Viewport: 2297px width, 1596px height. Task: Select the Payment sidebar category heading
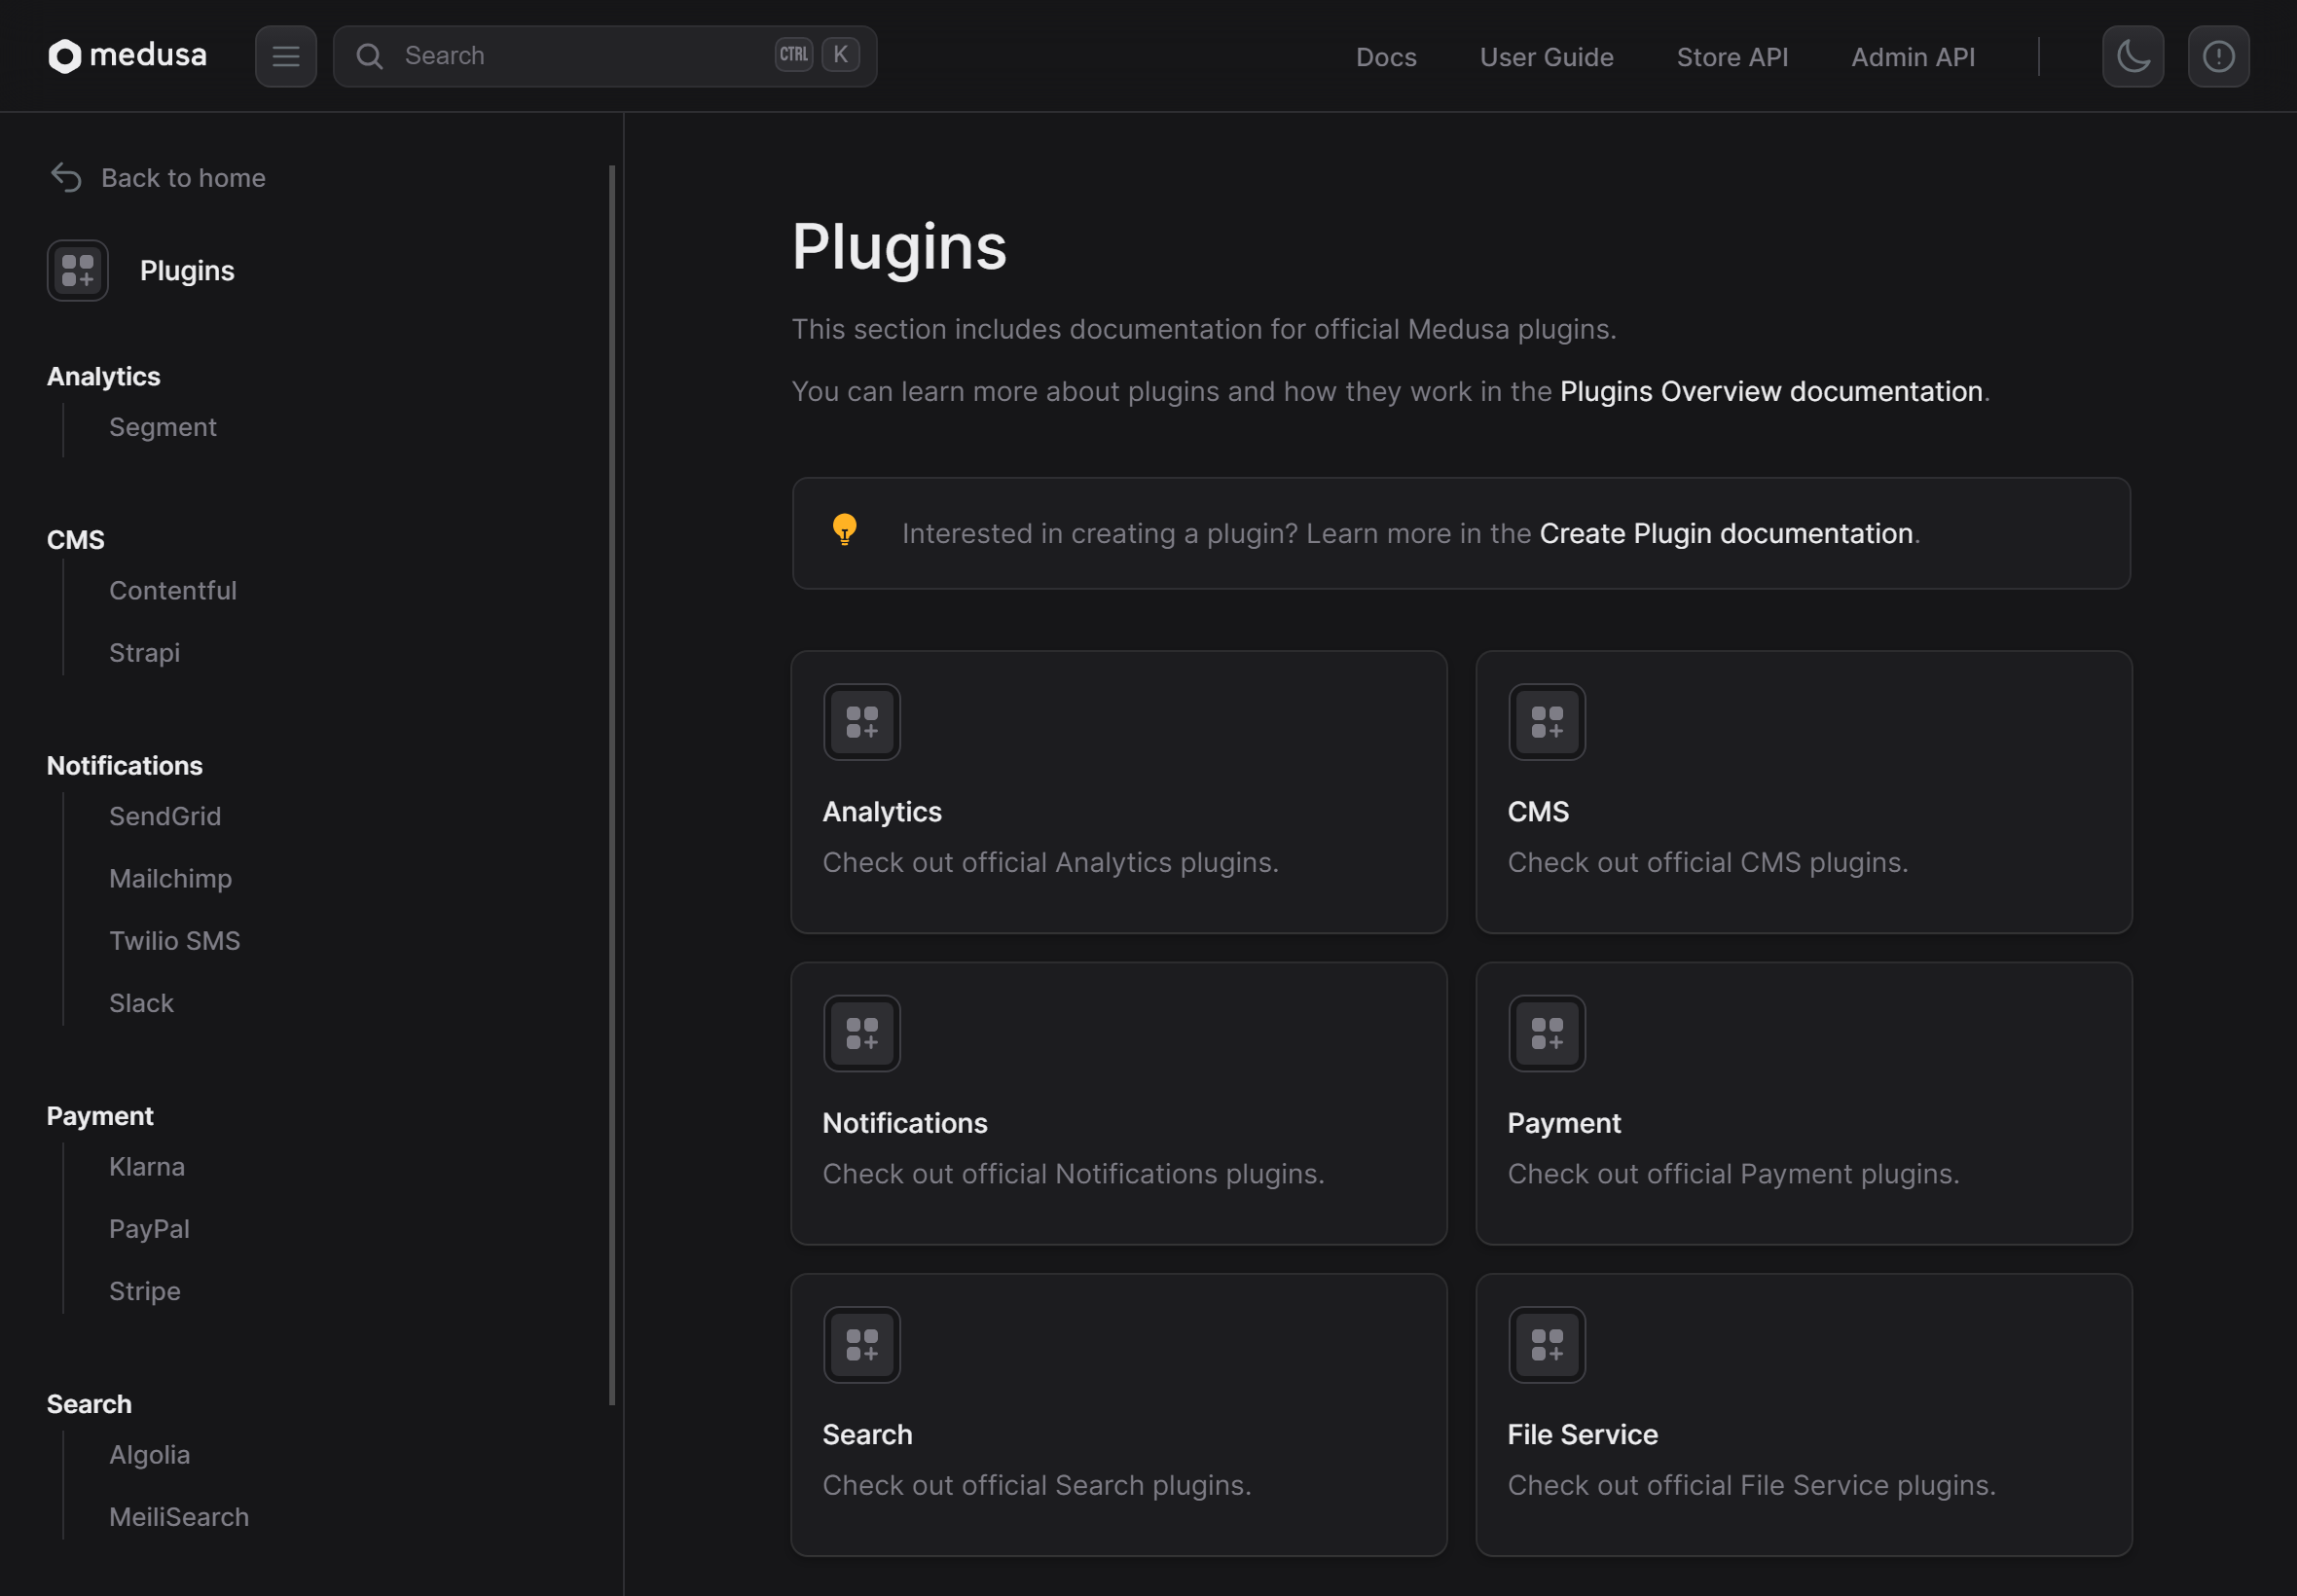click(100, 1116)
